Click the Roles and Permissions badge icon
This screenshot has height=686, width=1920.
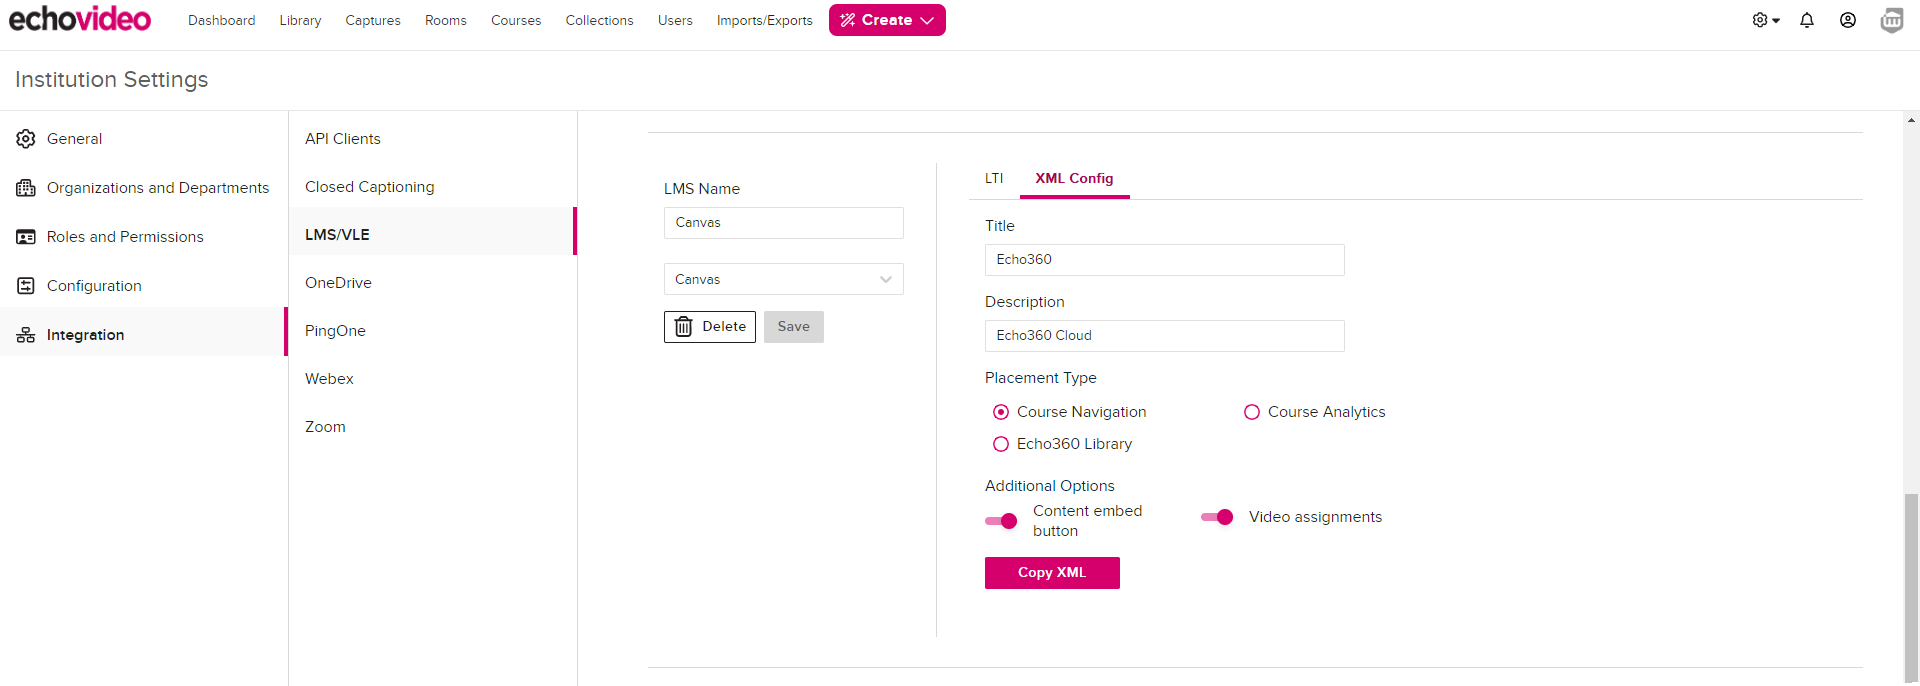(x=26, y=237)
